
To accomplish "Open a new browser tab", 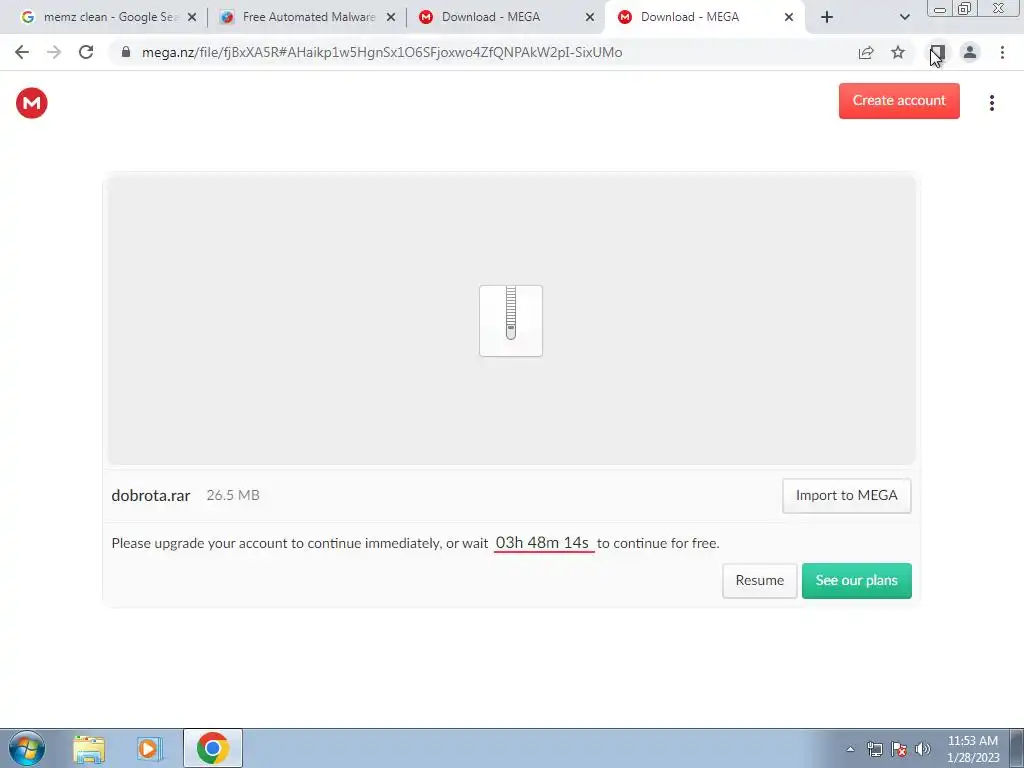I will coord(827,17).
